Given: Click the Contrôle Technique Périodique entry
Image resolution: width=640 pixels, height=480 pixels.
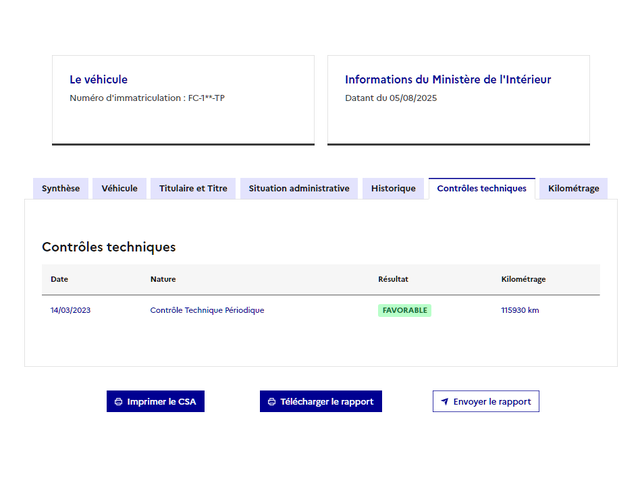Looking at the screenshot, I should 207,310.
